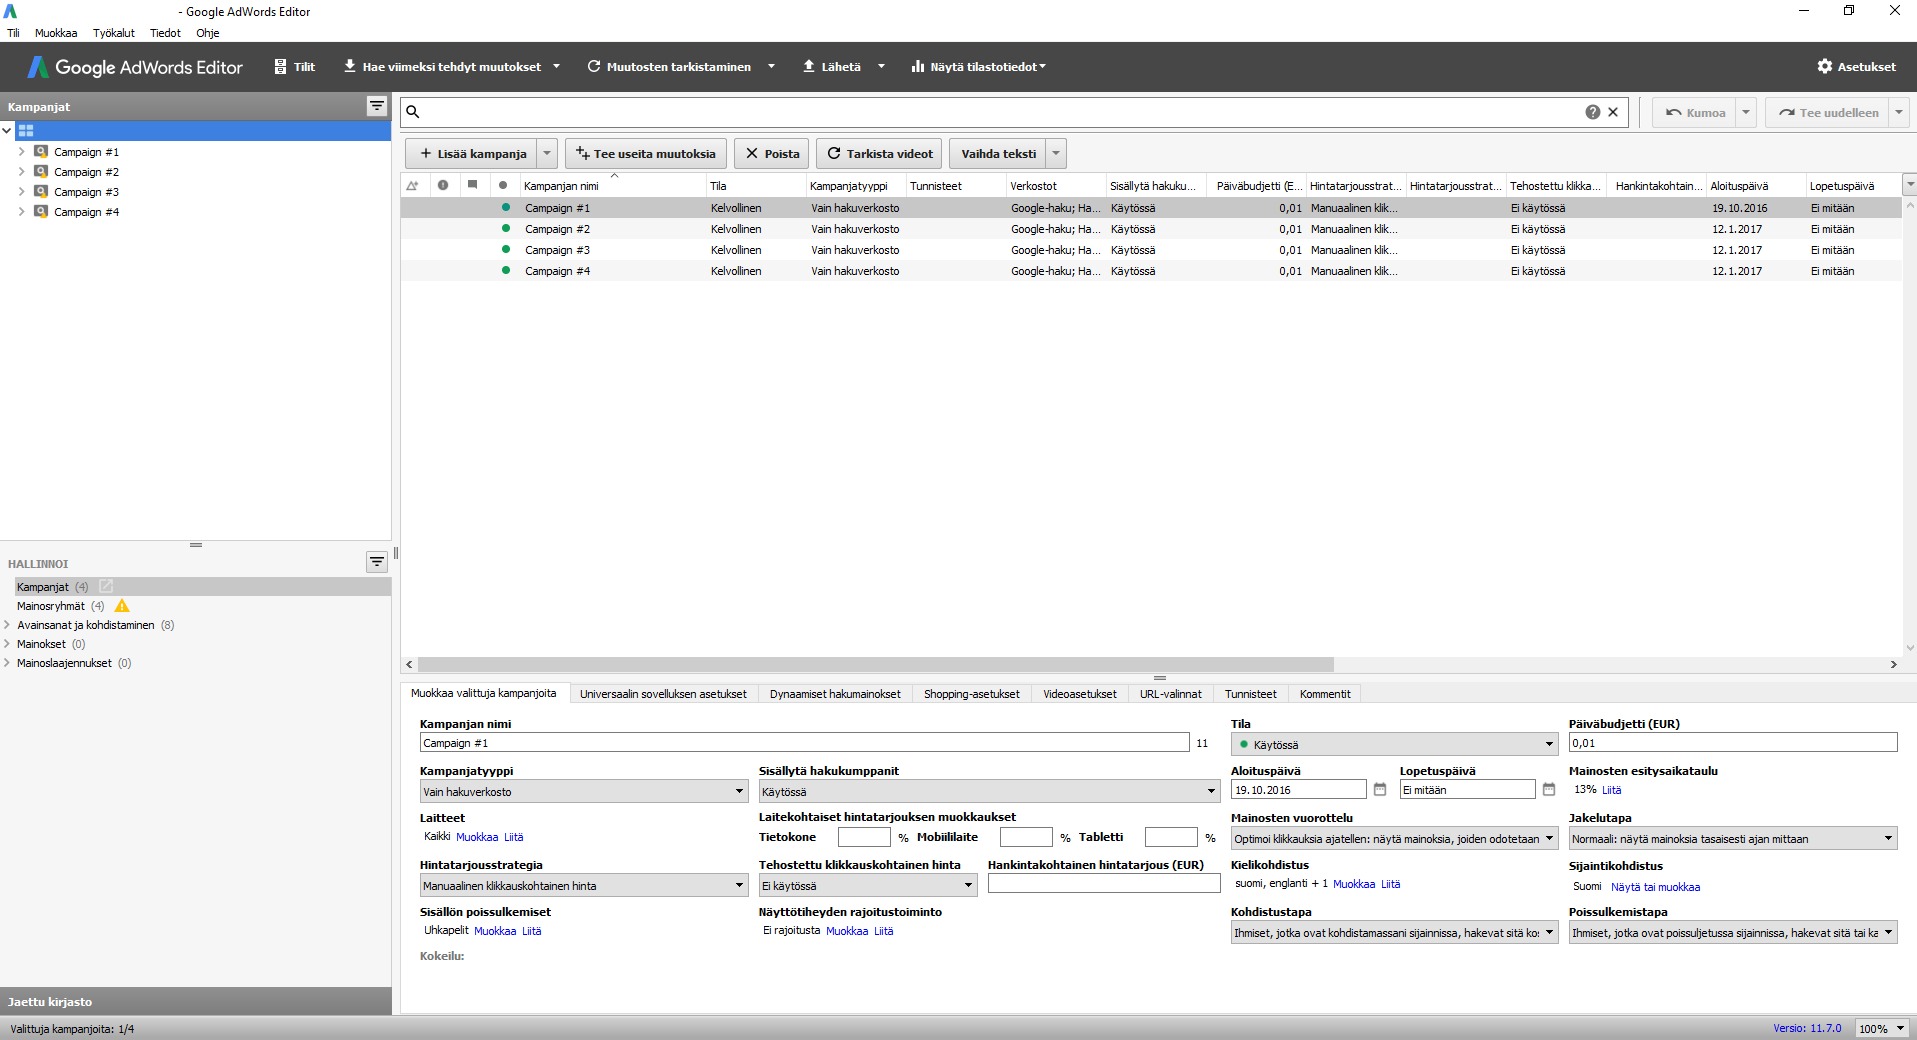Open the Työkalut menu
Viewport: 1917px width, 1040px height.
coord(114,33)
